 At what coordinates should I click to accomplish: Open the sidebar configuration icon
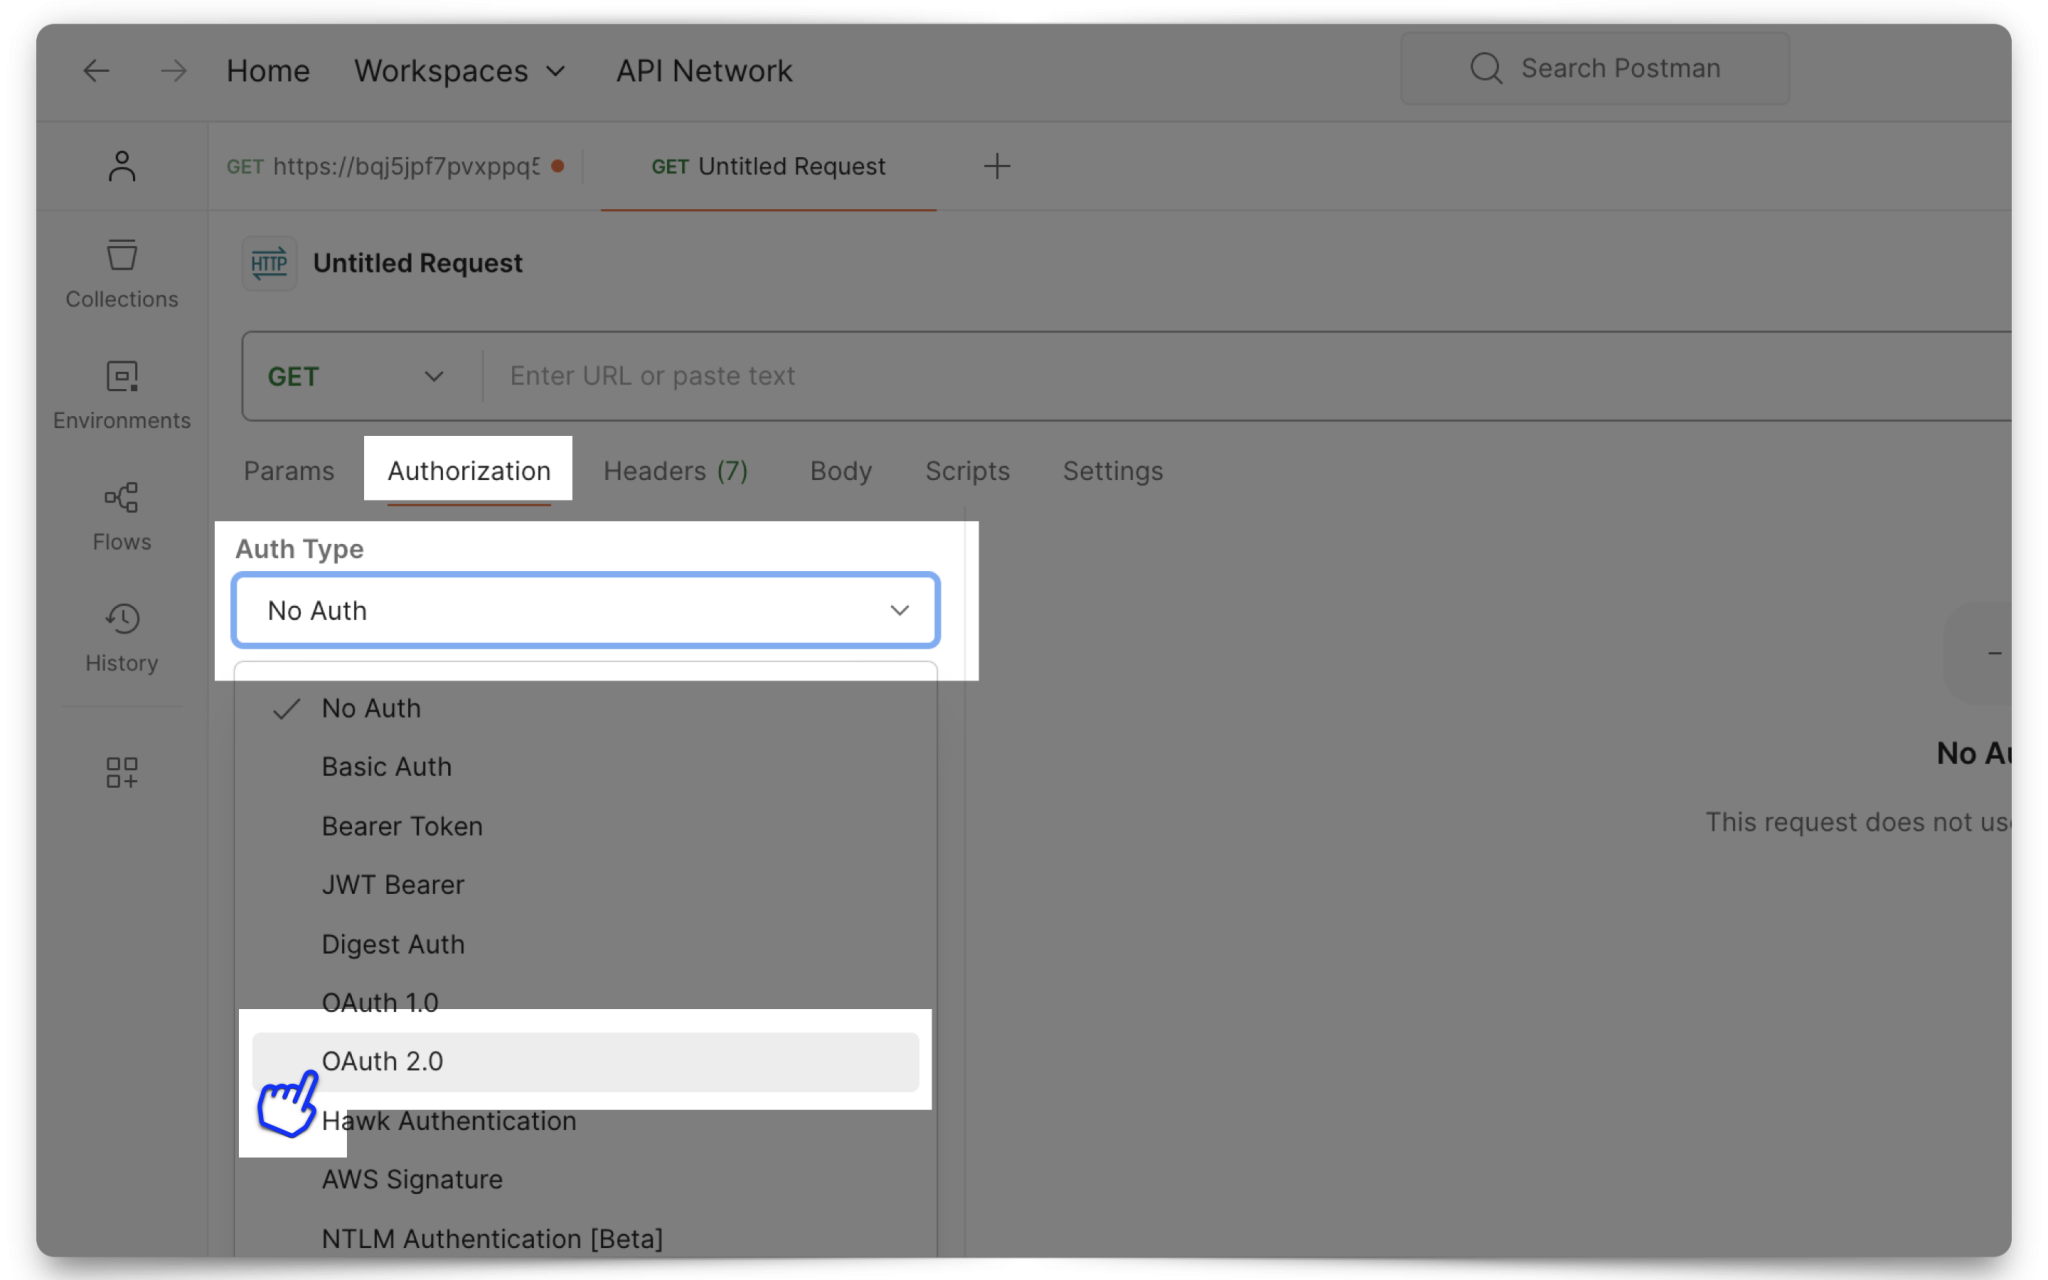[121, 770]
